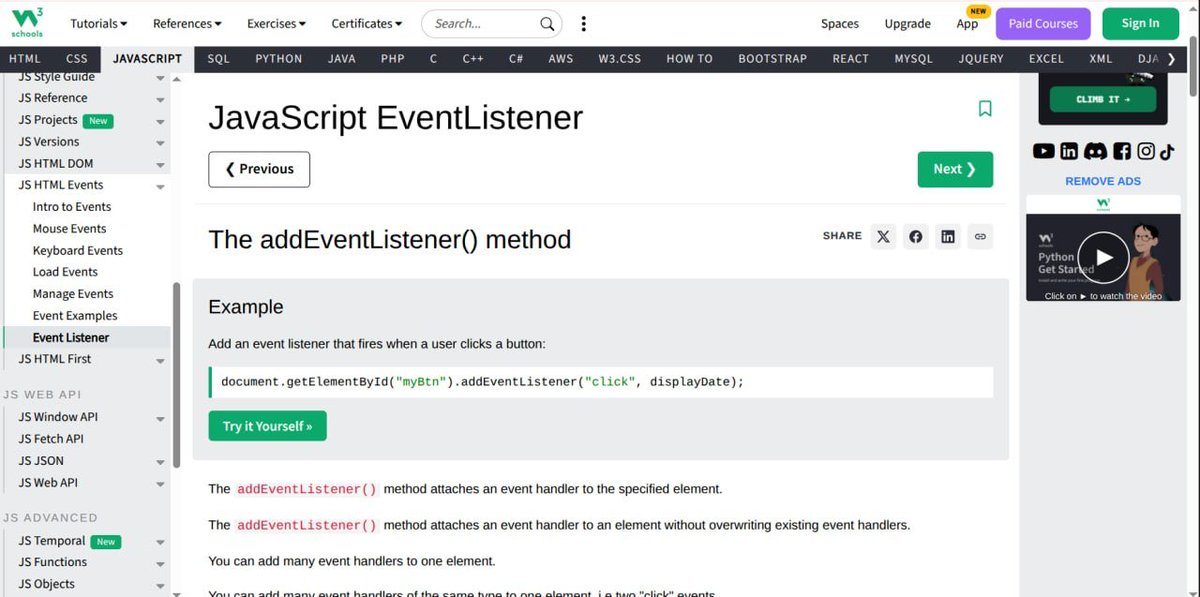The width and height of the screenshot is (1200, 597).
Task: Share on Facebook icon
Action: (x=915, y=236)
